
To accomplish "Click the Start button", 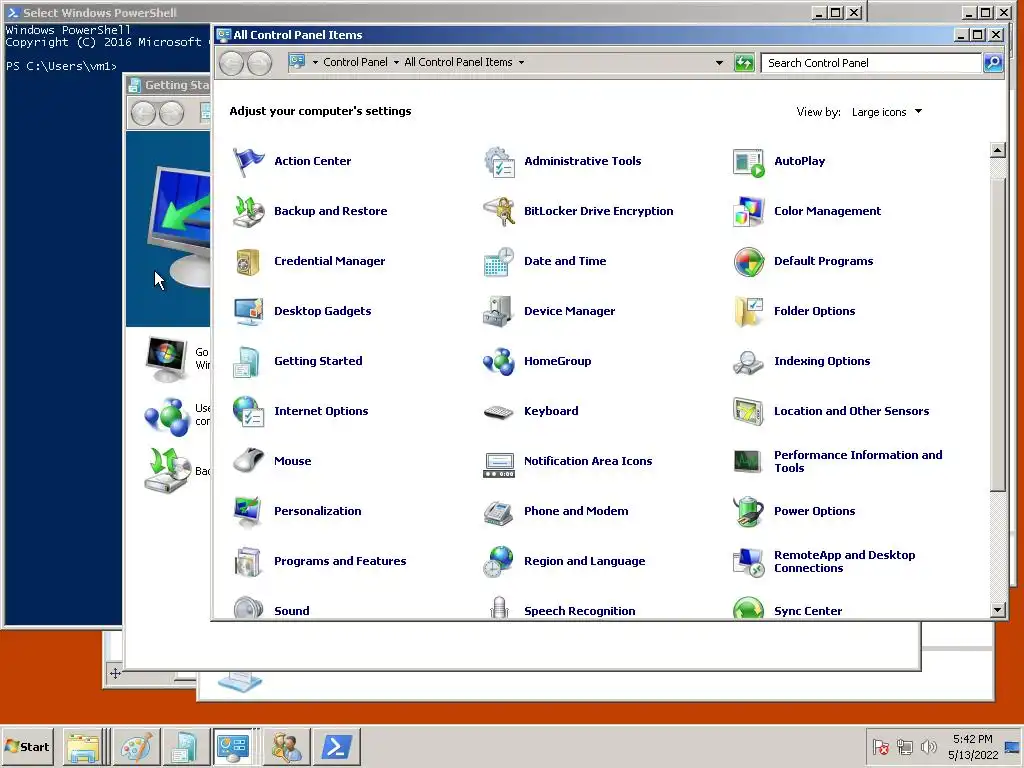I will (x=28, y=746).
